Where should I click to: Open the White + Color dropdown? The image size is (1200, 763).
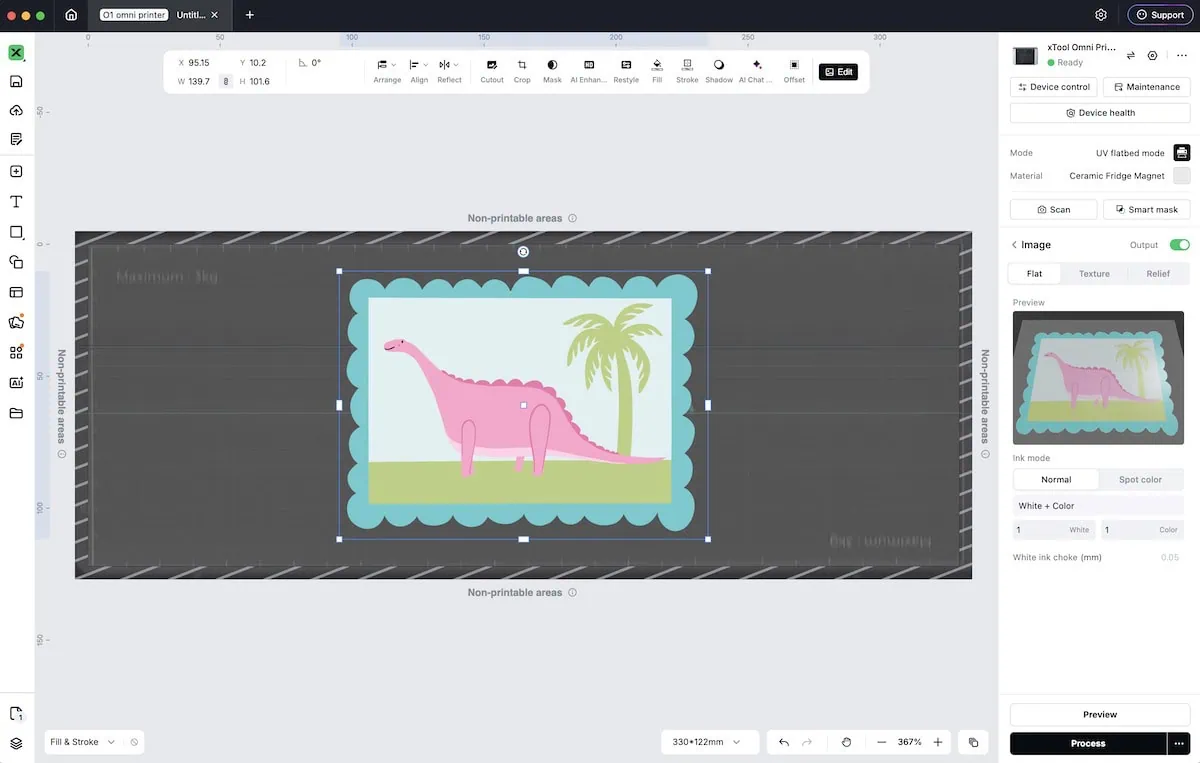(1098, 506)
